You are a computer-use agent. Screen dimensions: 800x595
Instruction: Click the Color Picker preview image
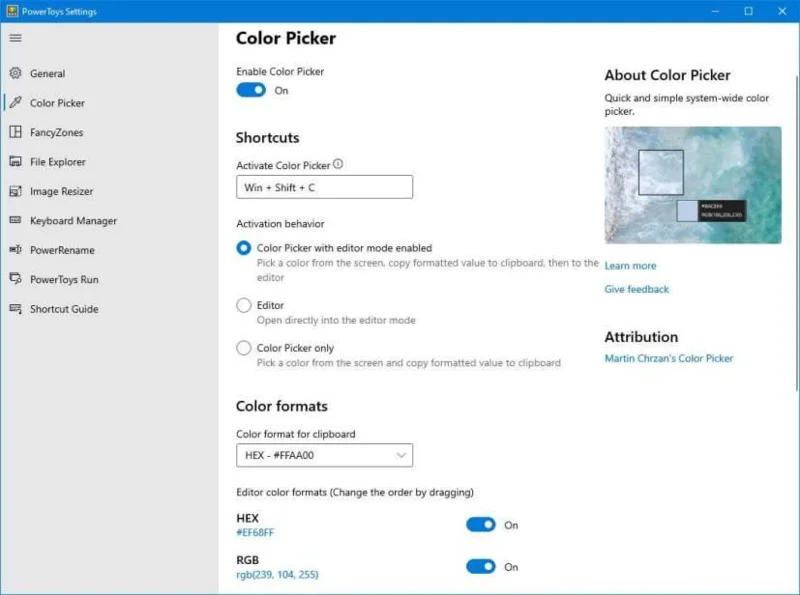pyautogui.click(x=693, y=185)
